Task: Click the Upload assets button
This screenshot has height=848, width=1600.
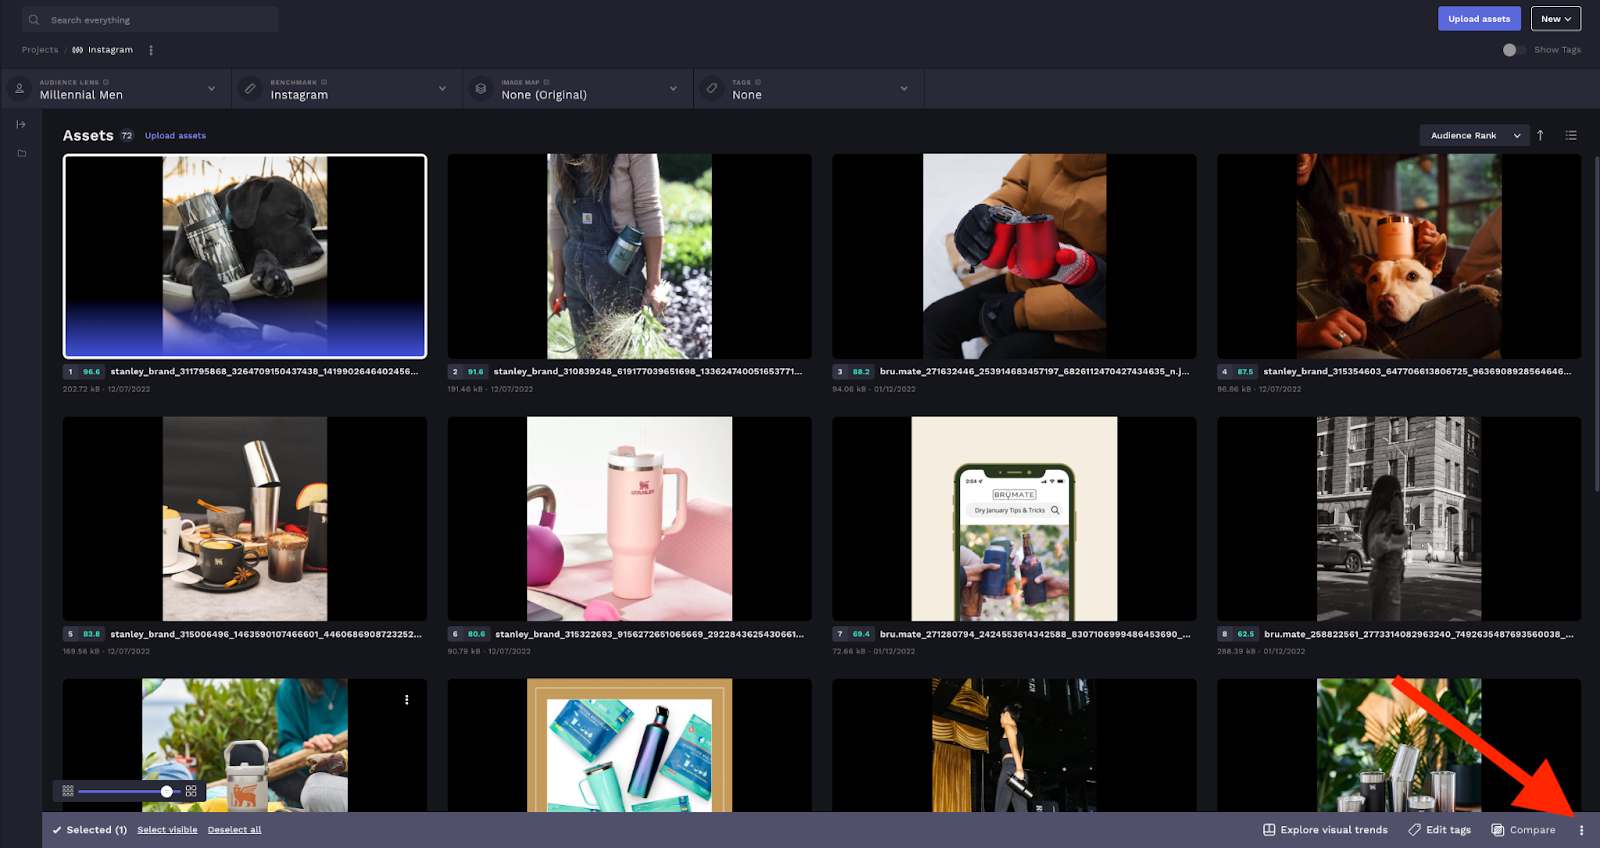Action: tap(1479, 19)
